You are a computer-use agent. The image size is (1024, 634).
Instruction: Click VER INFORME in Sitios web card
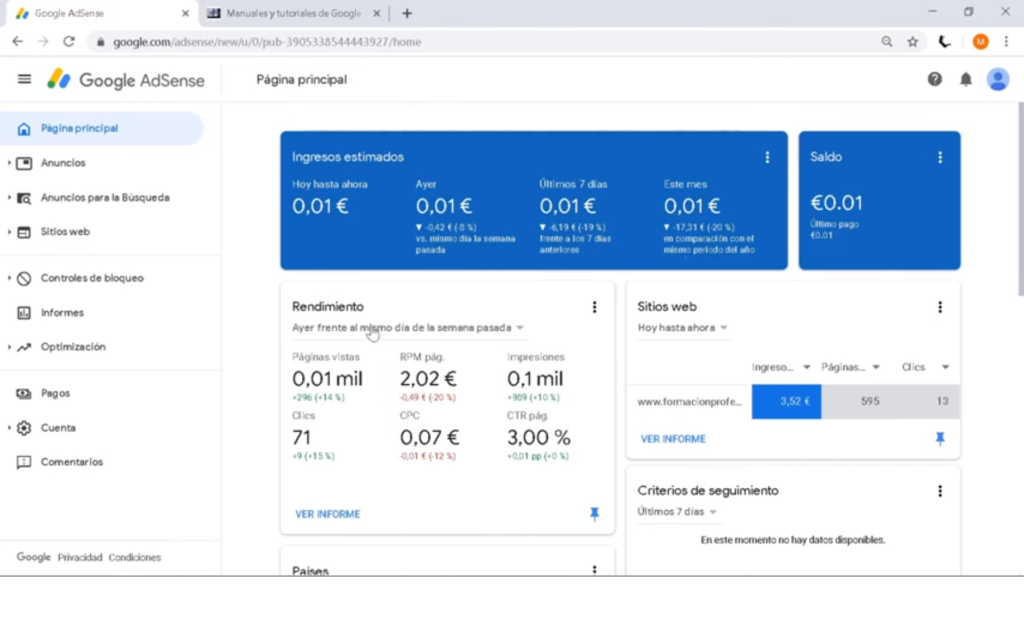(x=673, y=439)
